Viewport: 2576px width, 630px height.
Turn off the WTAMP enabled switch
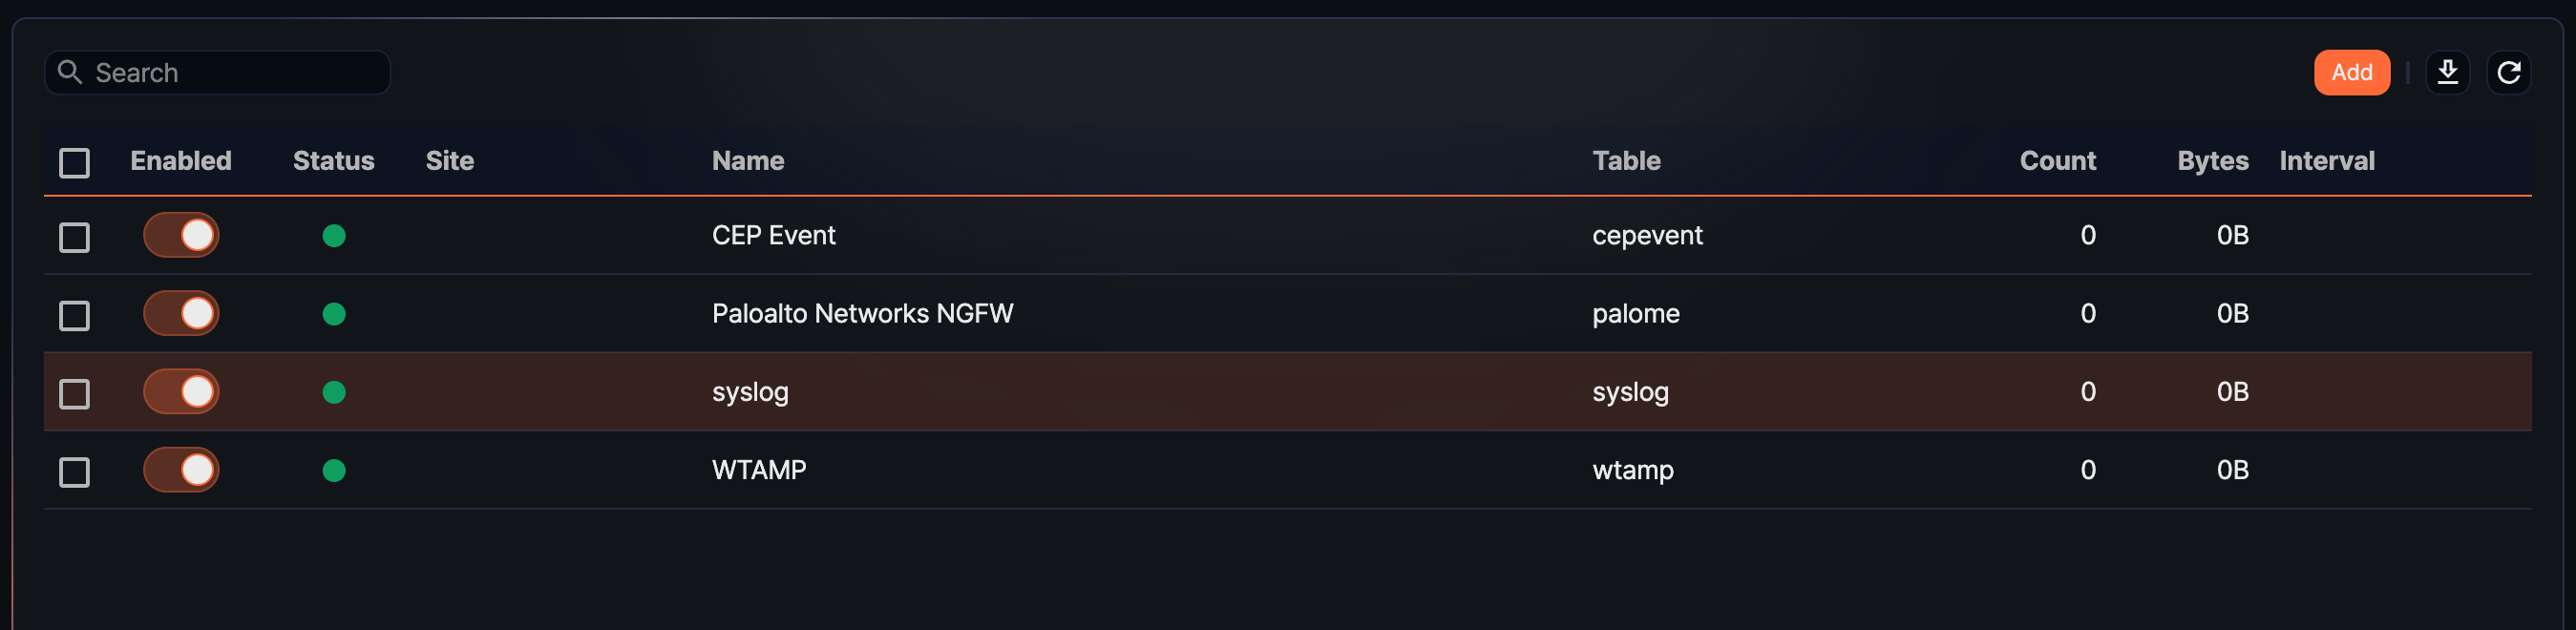click(181, 470)
